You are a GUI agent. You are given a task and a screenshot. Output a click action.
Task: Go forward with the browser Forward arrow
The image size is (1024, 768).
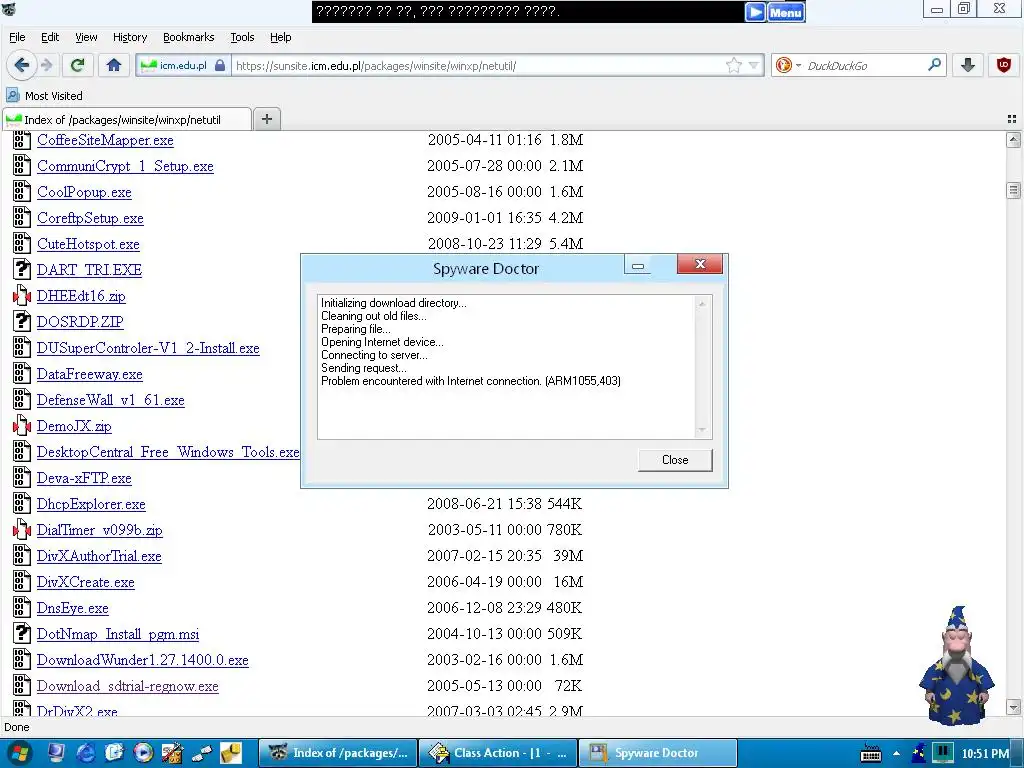46,65
